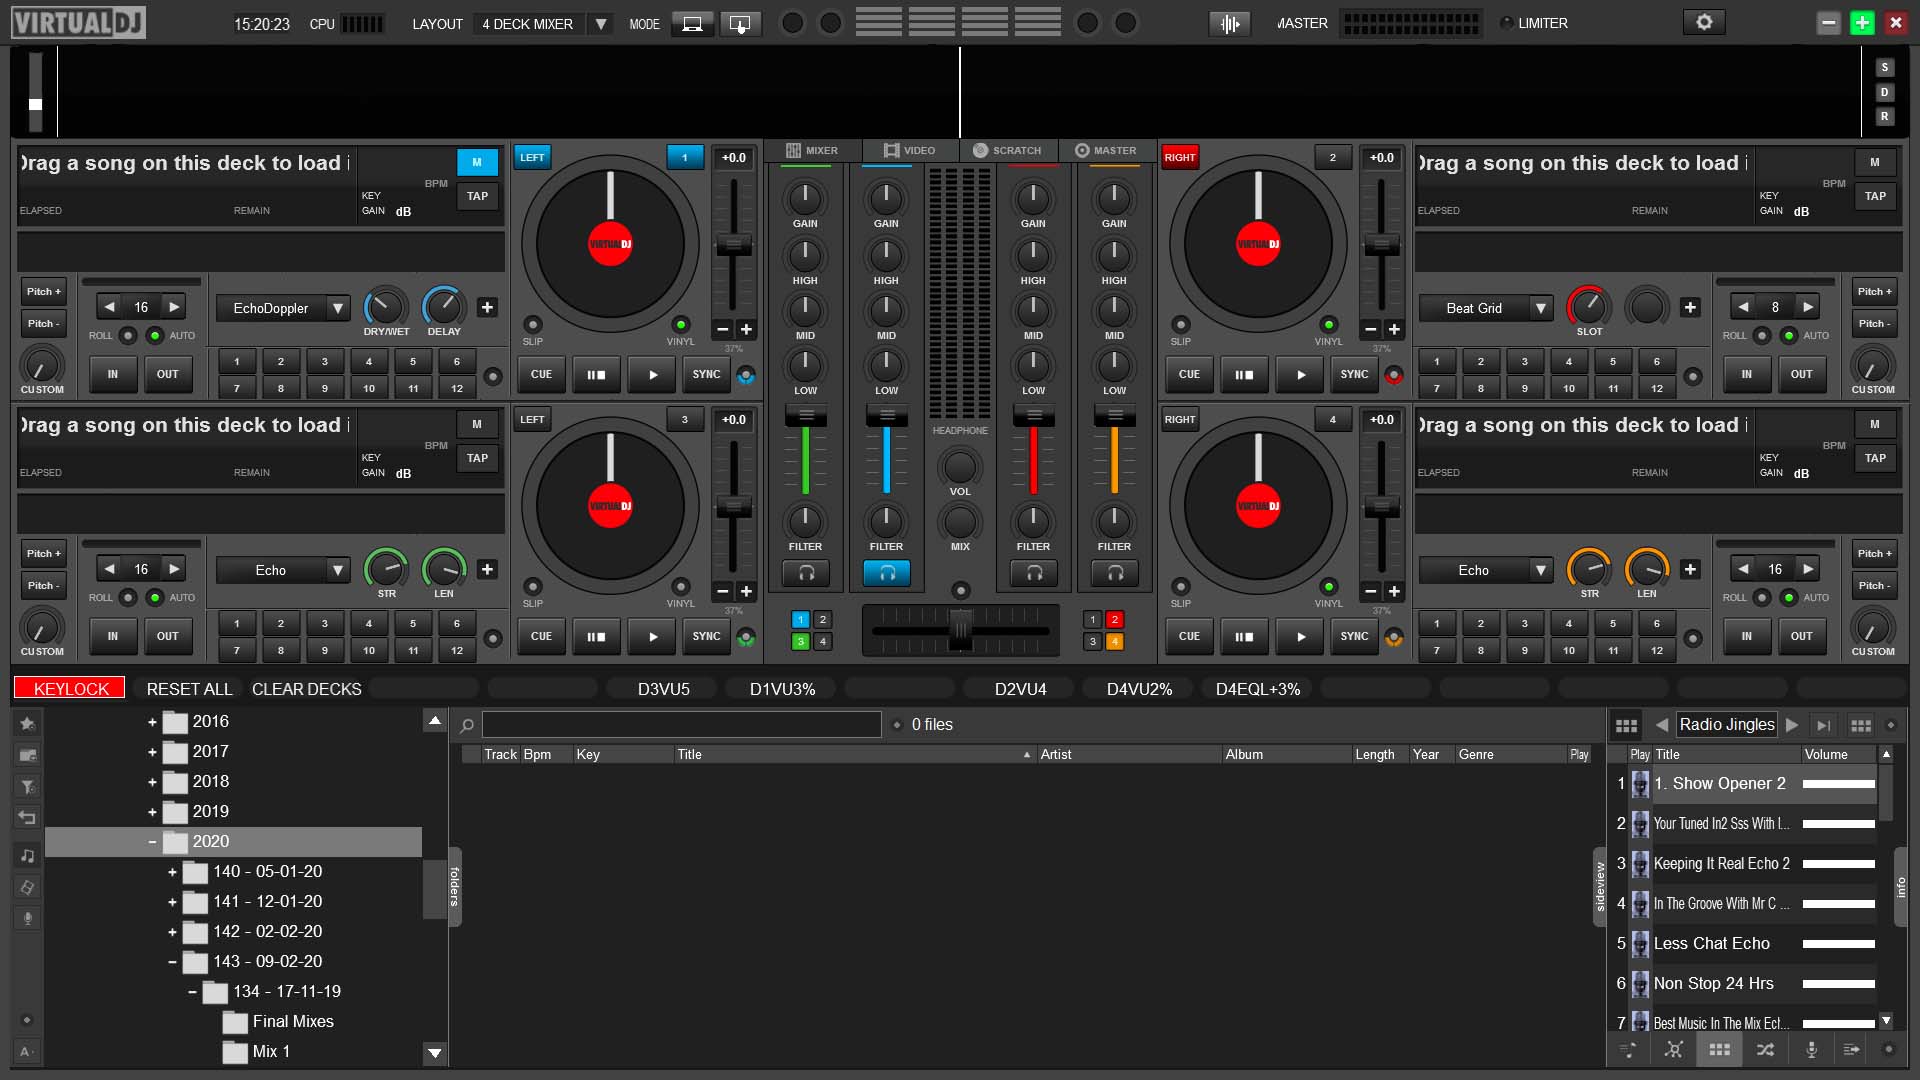Click the filter folder icon in sidebar
The image size is (1920, 1080).
tap(28, 786)
